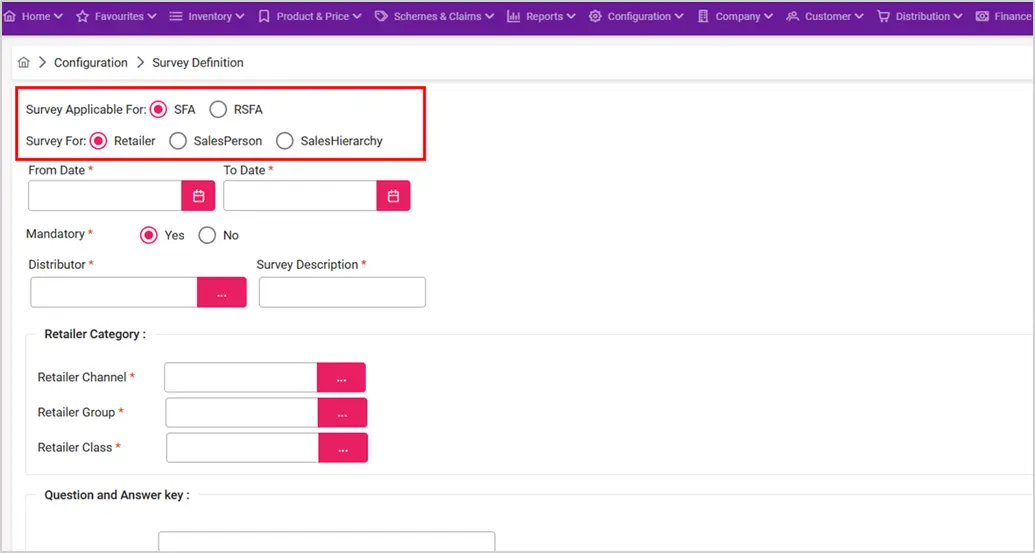
Task: Set Mandatory to No
Action: (x=207, y=236)
